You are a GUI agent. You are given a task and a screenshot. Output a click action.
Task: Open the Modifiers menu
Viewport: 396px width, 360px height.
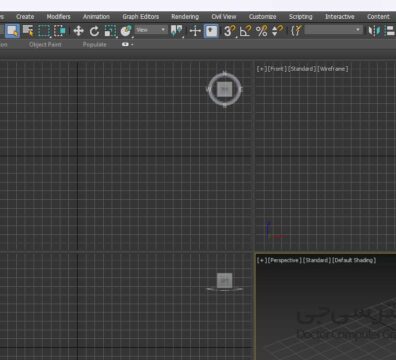click(x=58, y=16)
